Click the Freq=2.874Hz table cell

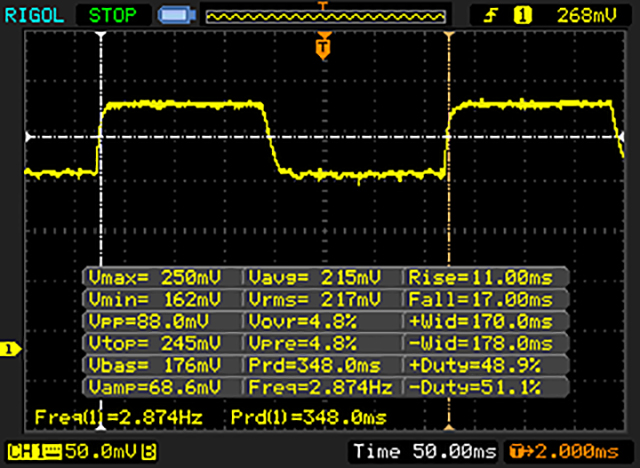(x=321, y=387)
